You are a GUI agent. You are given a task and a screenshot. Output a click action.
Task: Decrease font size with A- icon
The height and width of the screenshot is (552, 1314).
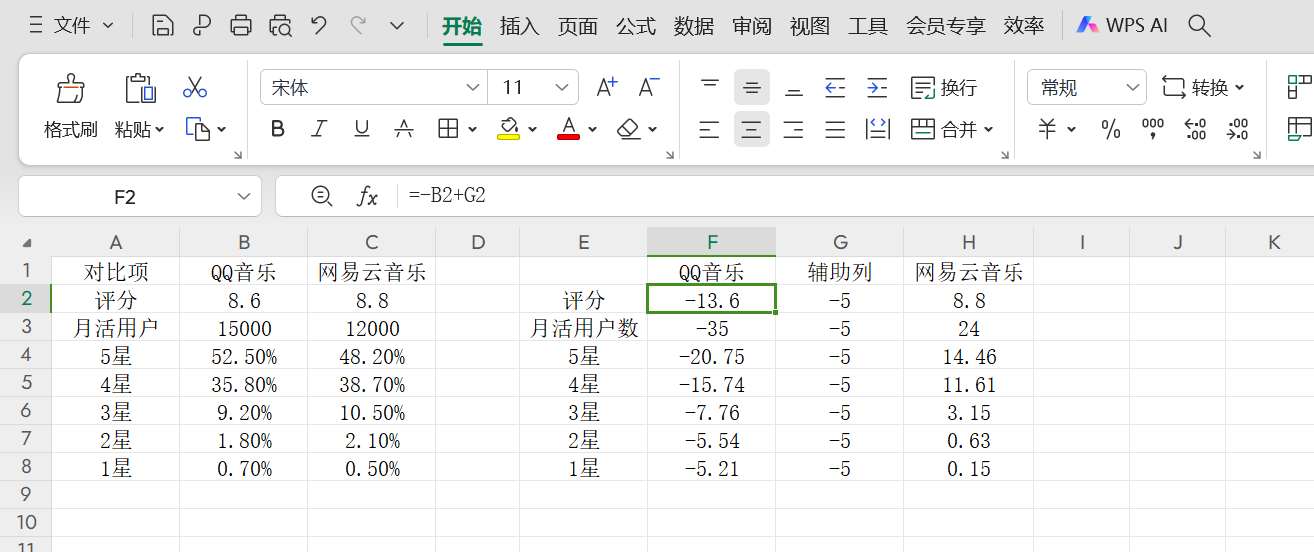(649, 87)
